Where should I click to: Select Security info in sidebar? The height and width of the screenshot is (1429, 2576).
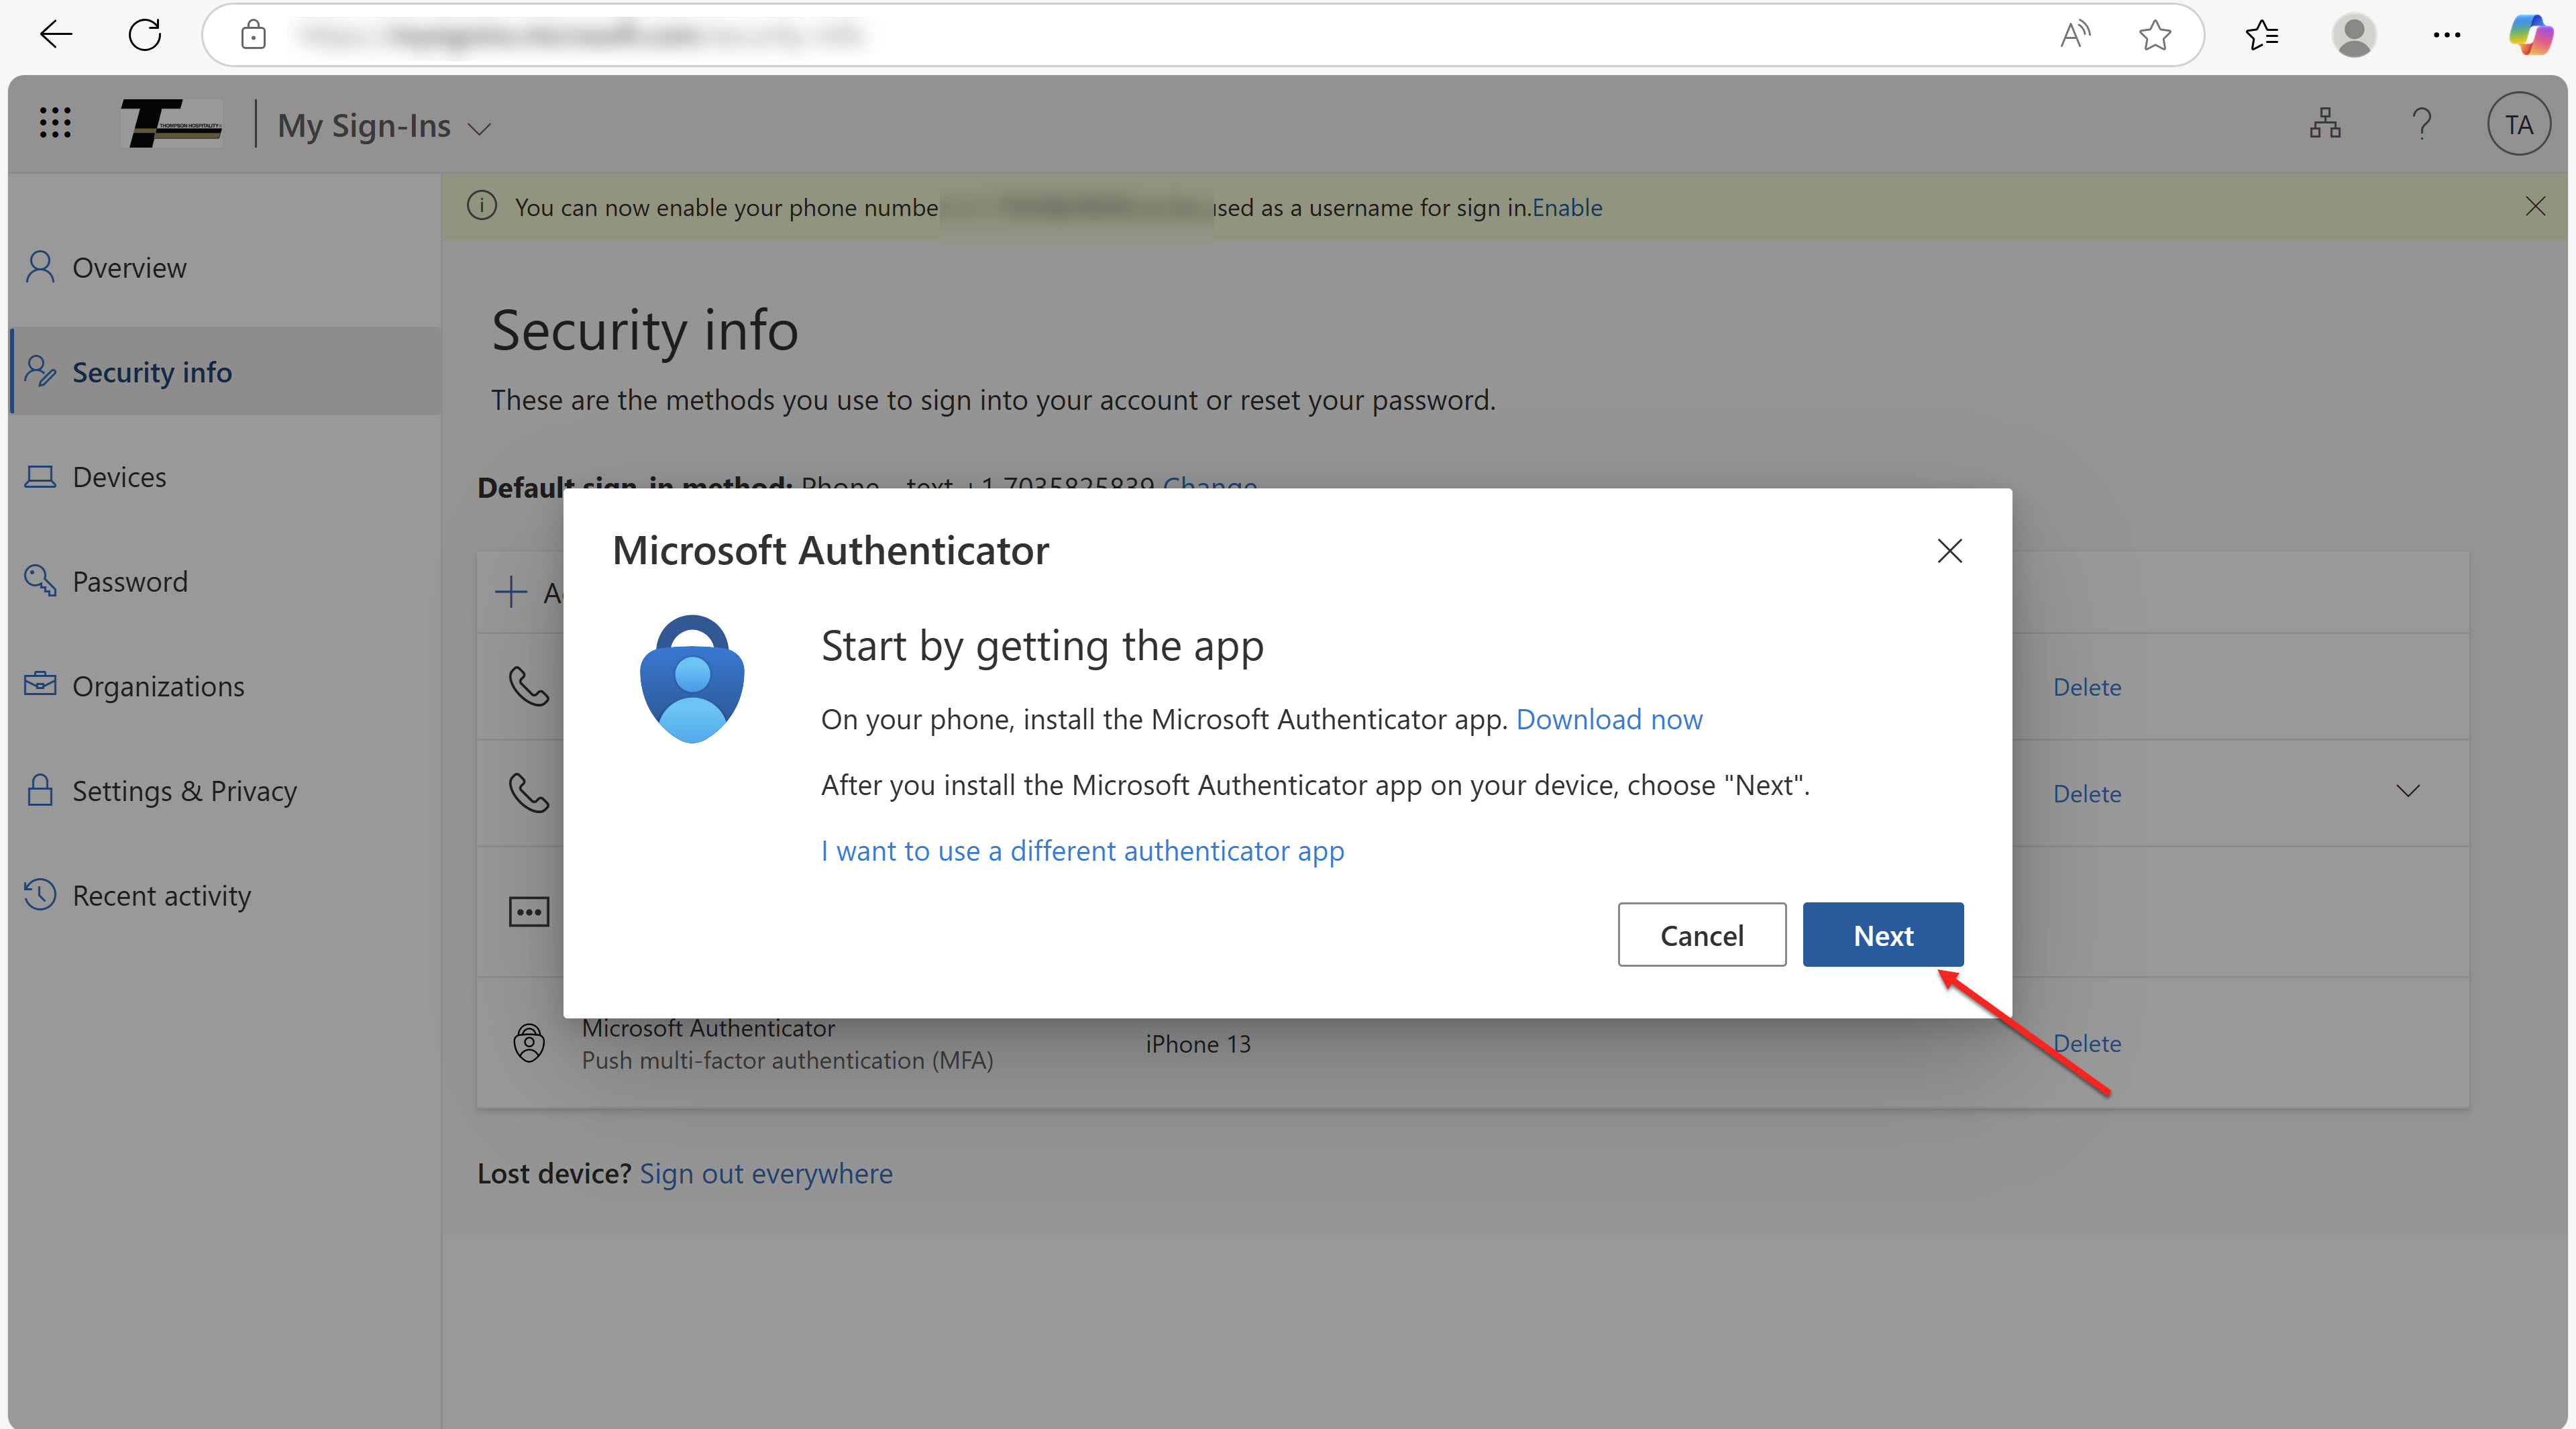[225, 371]
